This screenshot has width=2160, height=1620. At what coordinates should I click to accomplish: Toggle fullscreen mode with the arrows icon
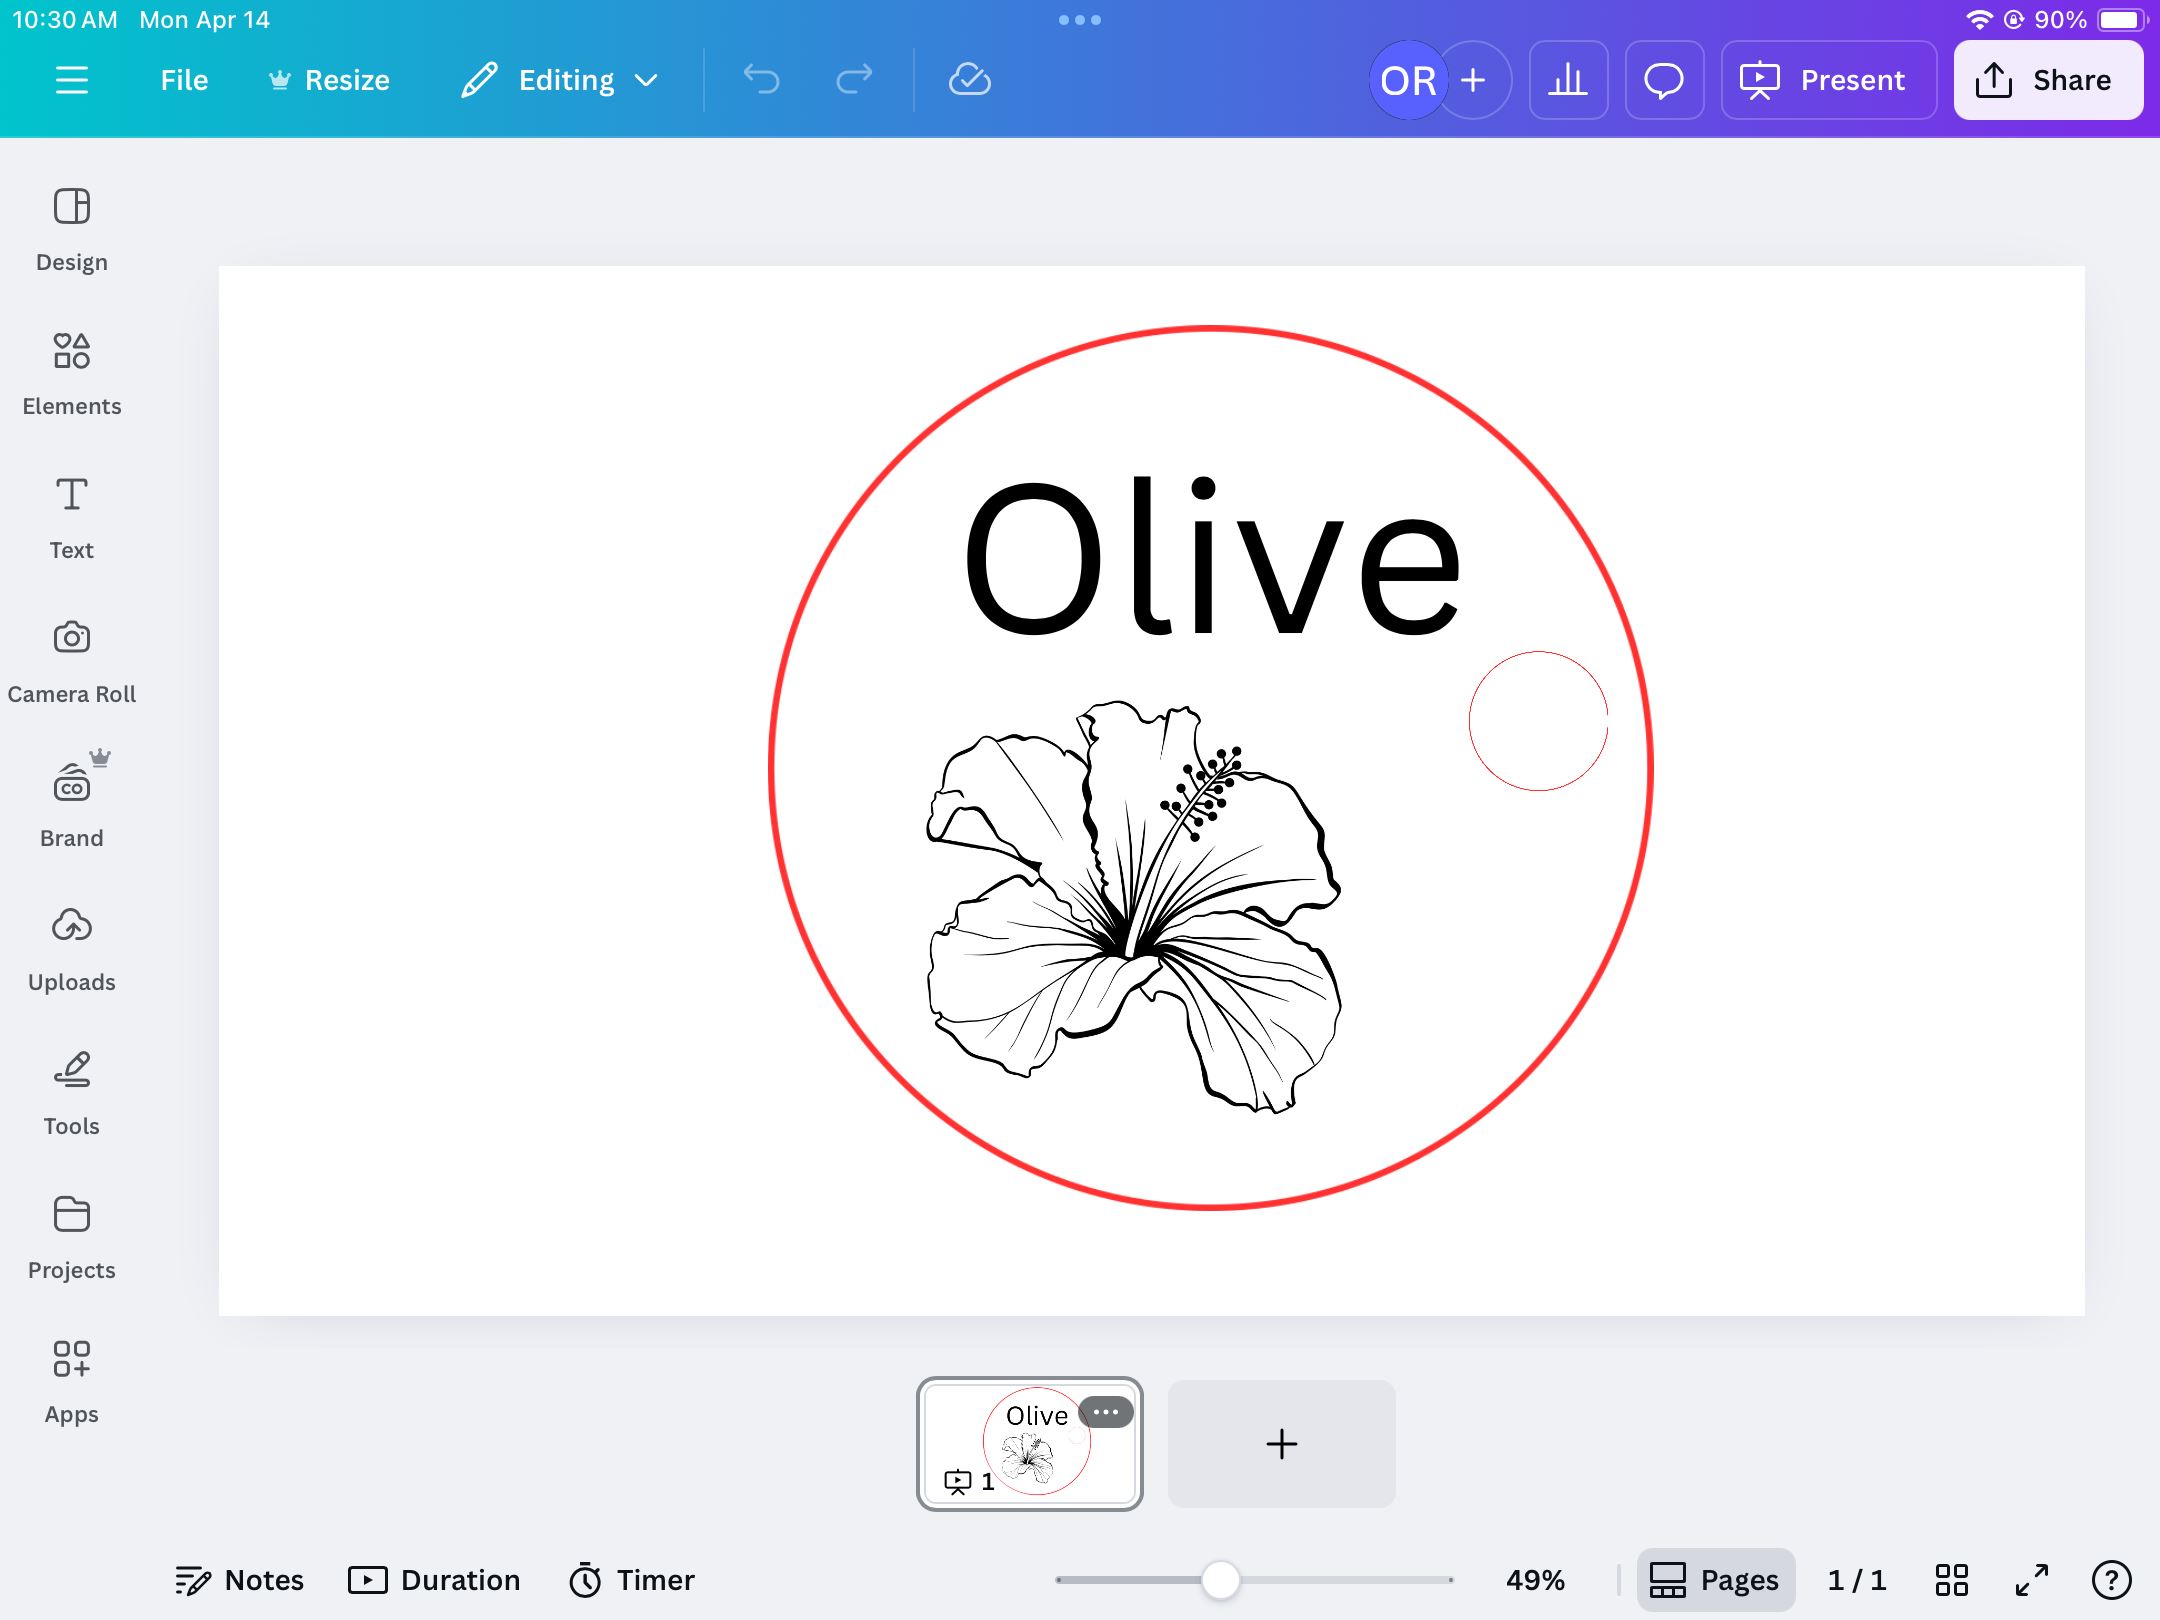point(2031,1580)
